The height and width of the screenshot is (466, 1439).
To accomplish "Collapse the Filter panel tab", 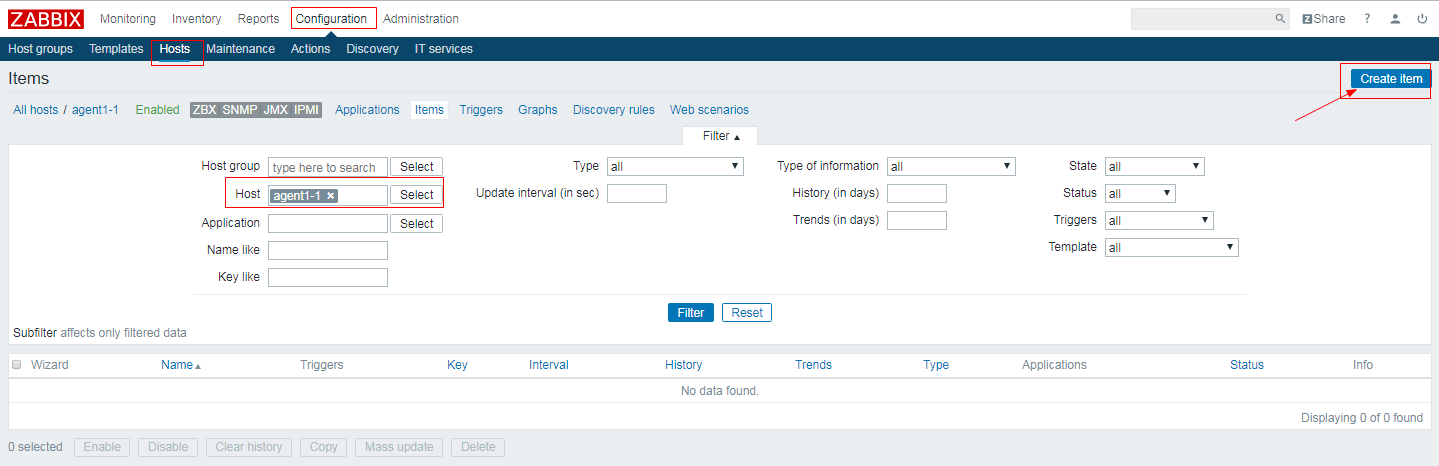I will 720,136.
